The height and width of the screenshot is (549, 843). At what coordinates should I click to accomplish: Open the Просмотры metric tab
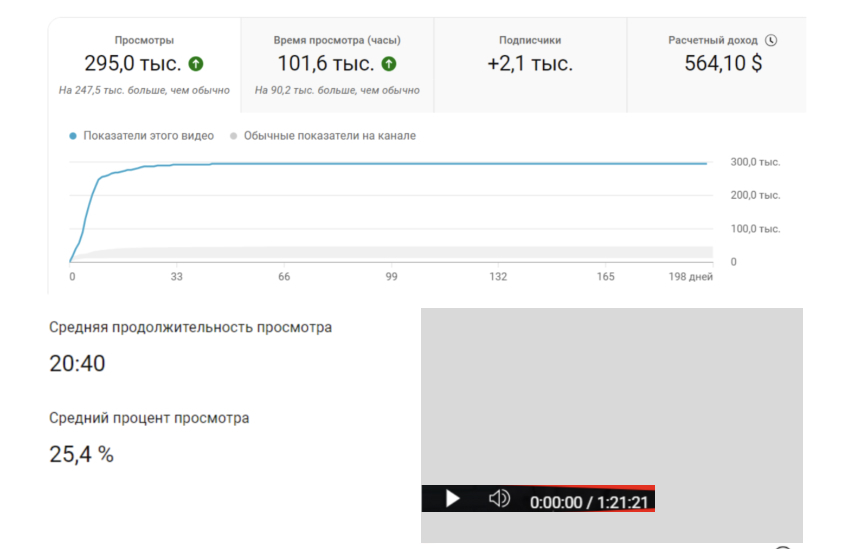coord(144,65)
